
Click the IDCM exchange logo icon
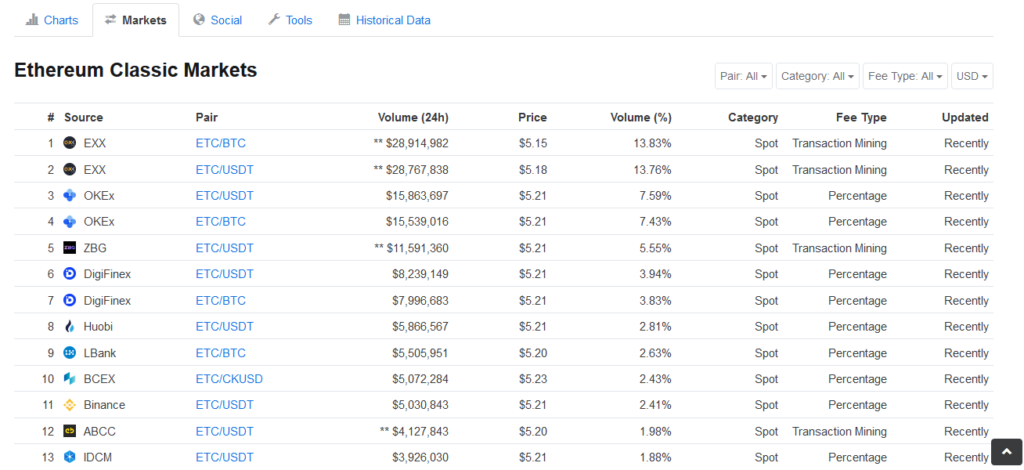(70, 457)
